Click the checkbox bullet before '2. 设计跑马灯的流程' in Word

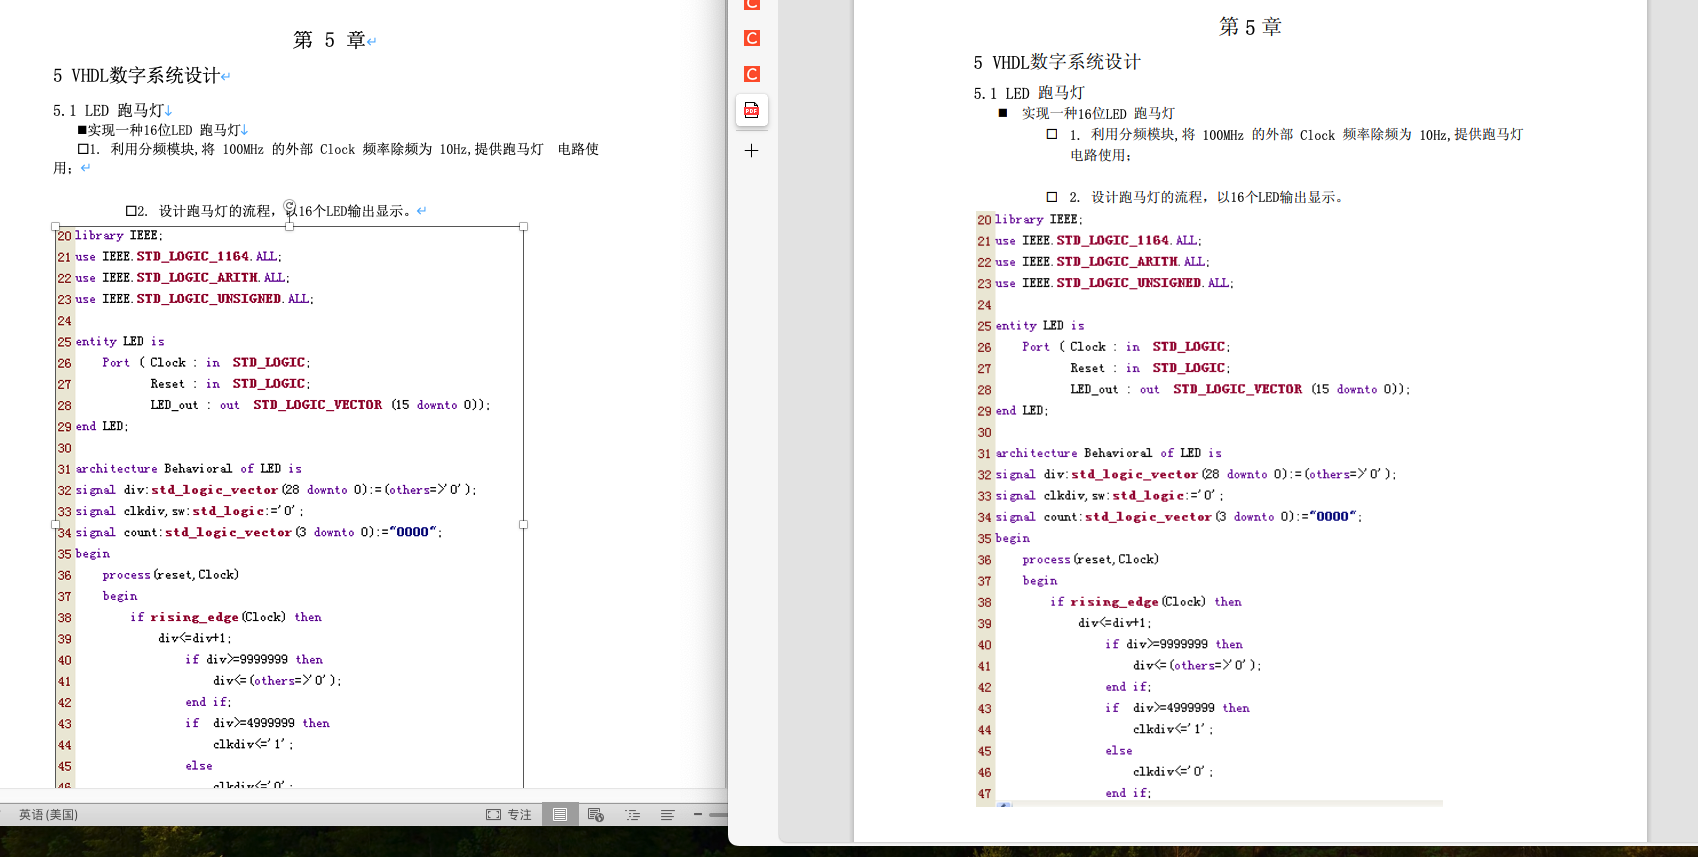[x=131, y=211]
